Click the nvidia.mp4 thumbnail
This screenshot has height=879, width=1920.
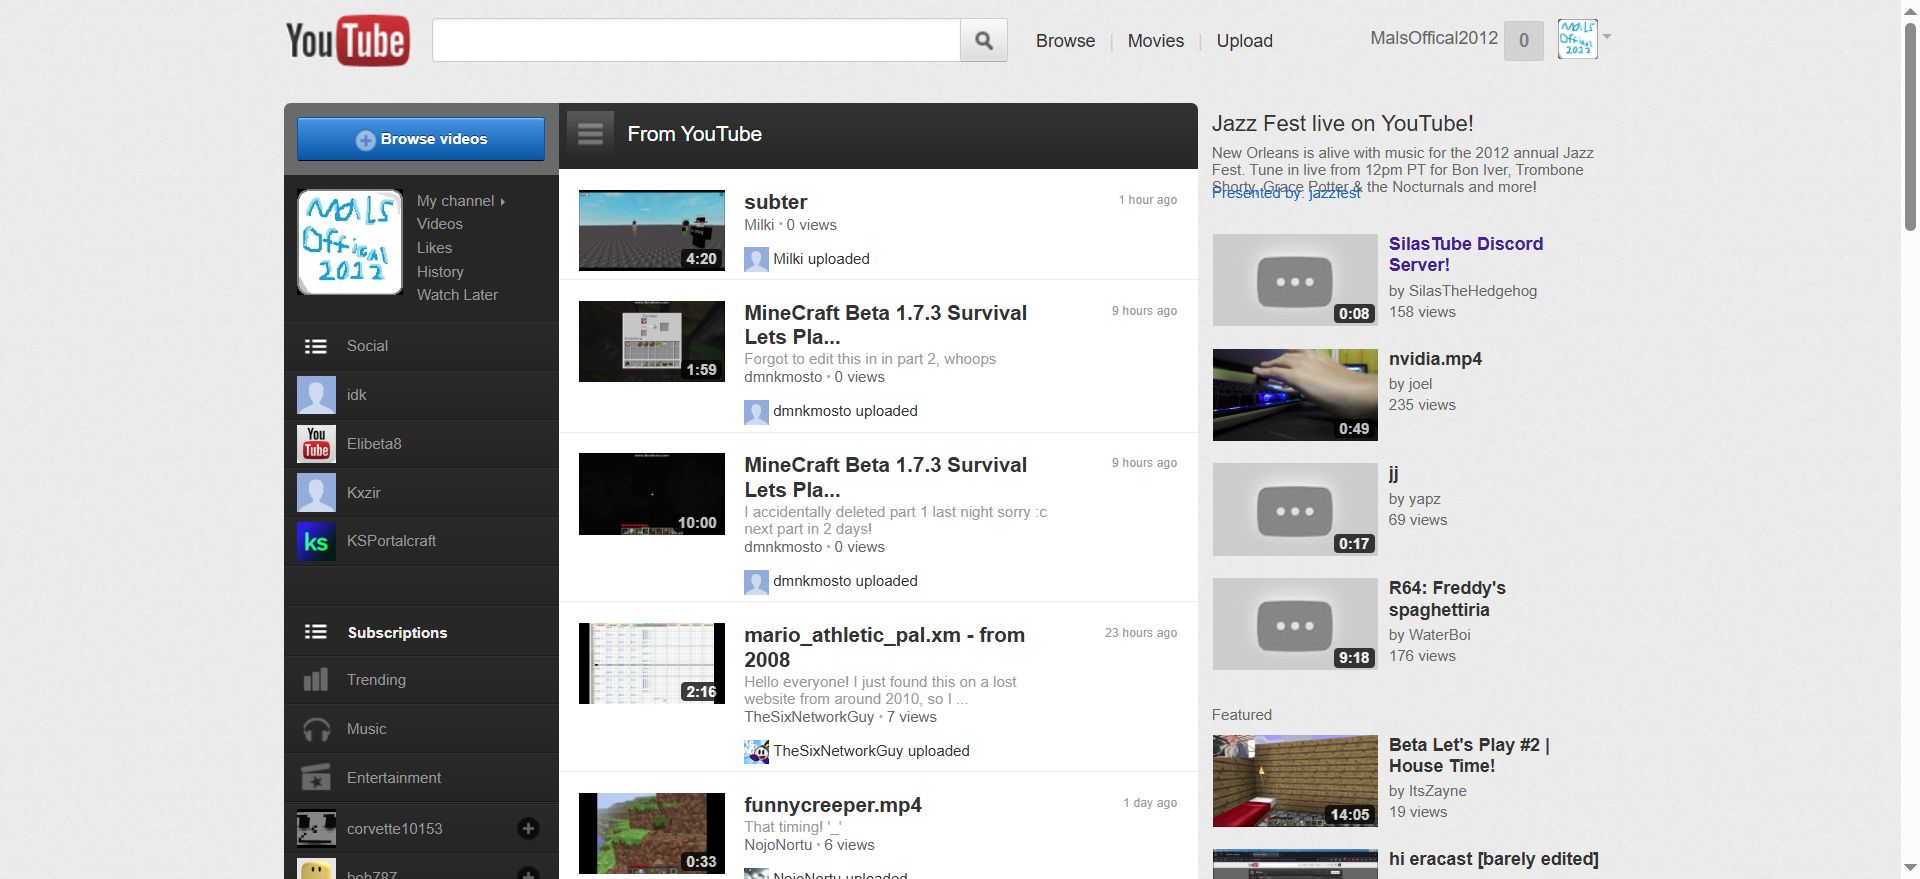1295,395
